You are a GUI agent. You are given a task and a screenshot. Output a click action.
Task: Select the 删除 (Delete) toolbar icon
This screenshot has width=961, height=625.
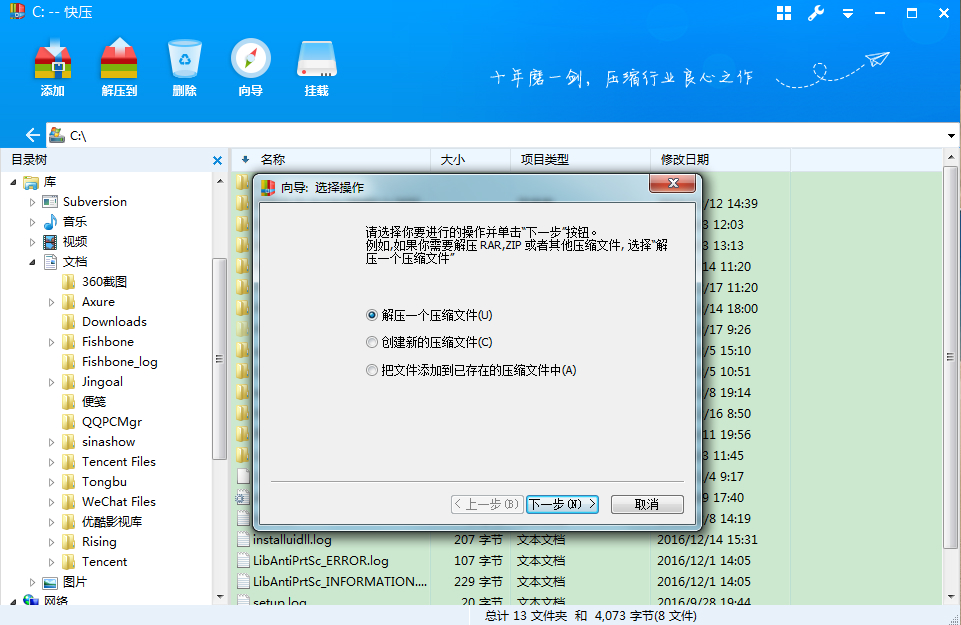point(184,65)
